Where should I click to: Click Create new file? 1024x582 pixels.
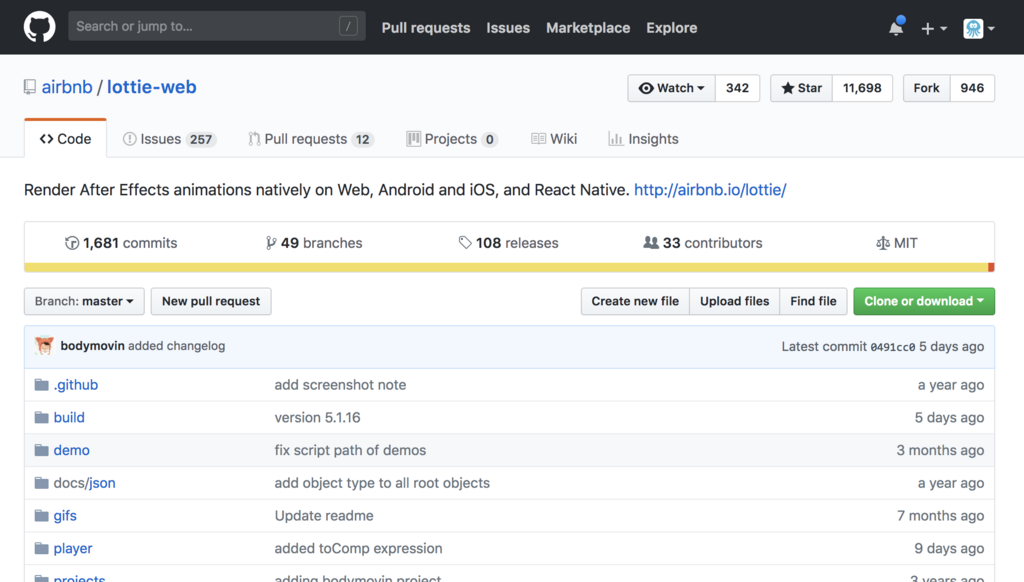point(635,301)
